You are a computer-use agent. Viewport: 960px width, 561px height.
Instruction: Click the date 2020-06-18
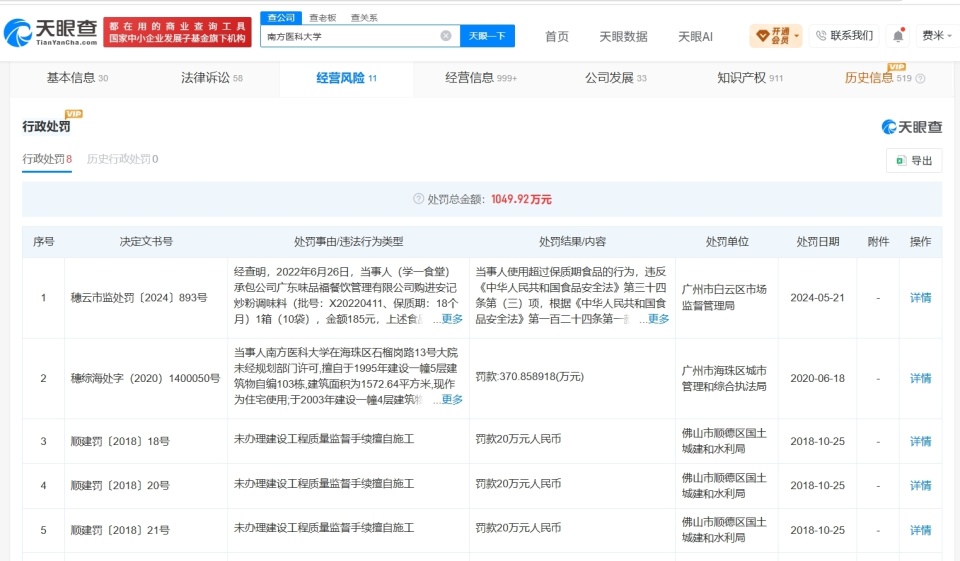817,378
